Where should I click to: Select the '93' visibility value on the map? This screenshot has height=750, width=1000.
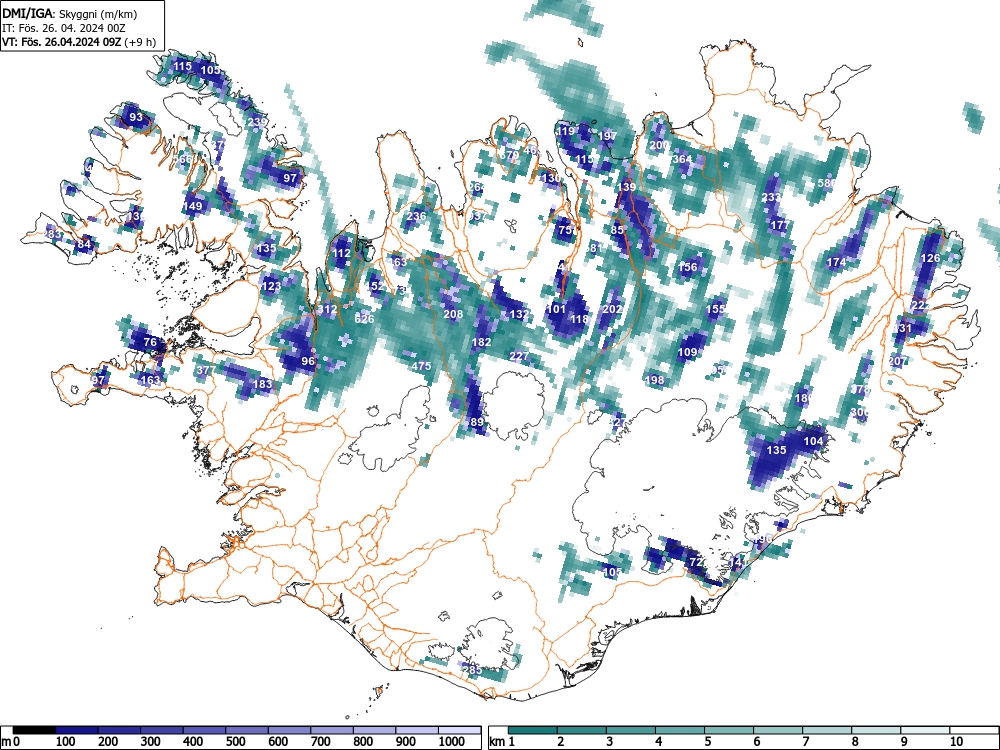(x=136, y=117)
